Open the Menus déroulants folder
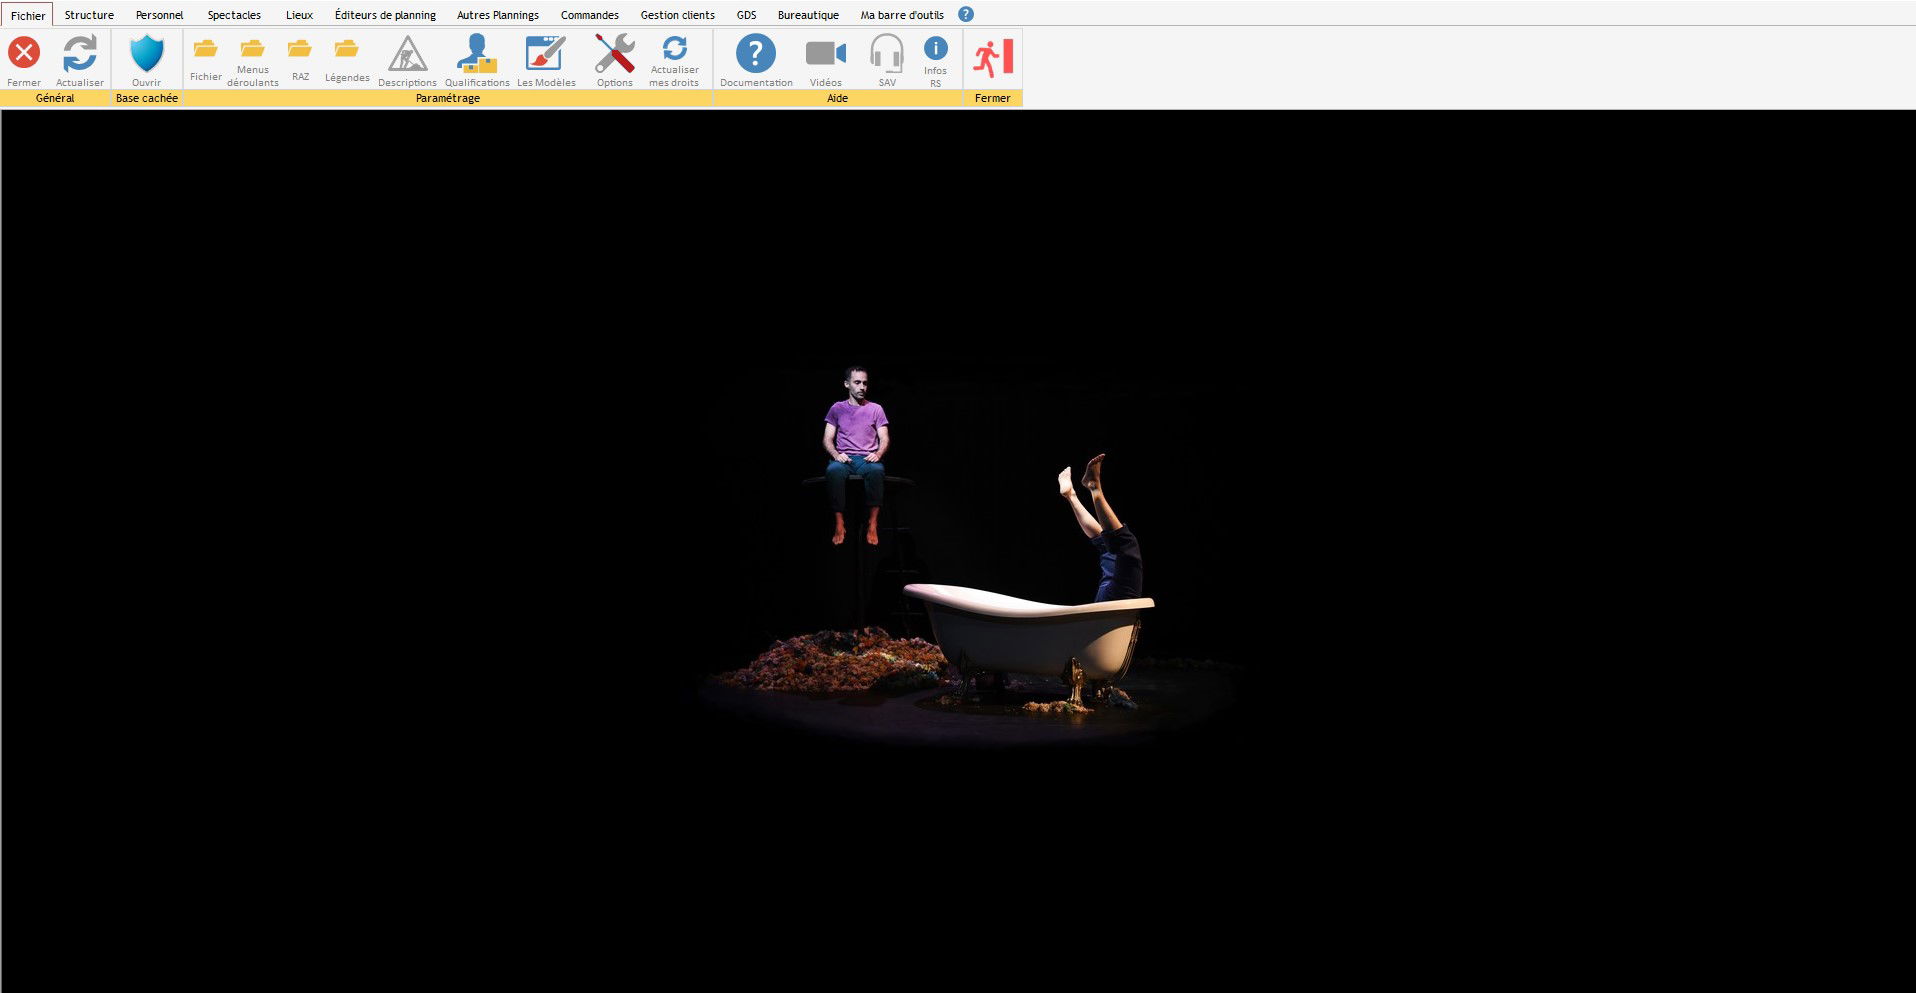Viewport: 1916px width, 993px height. 253,49
